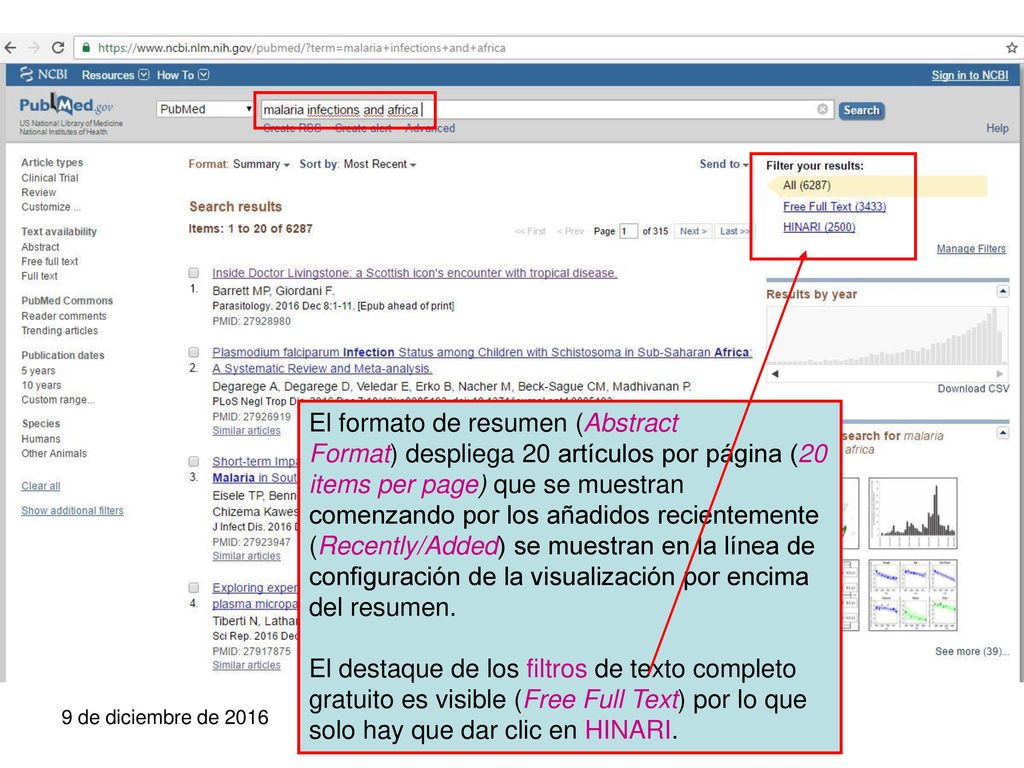Click the NCBI logo
This screenshot has width=1024, height=768.
pyautogui.click(x=43, y=74)
